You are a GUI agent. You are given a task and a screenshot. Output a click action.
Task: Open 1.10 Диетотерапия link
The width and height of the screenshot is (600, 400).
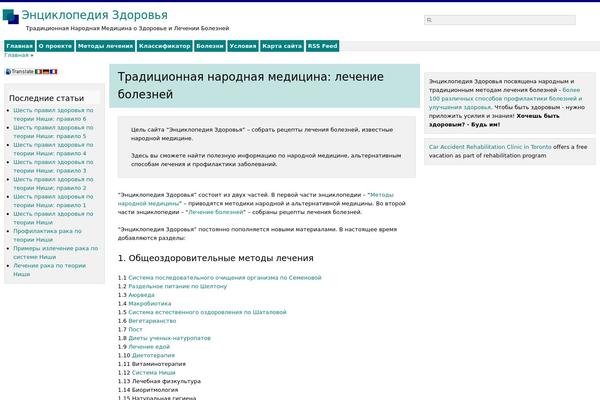coord(153,355)
